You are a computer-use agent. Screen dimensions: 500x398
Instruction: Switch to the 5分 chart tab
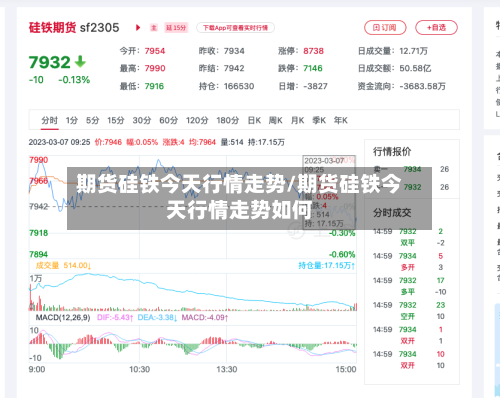(92, 120)
